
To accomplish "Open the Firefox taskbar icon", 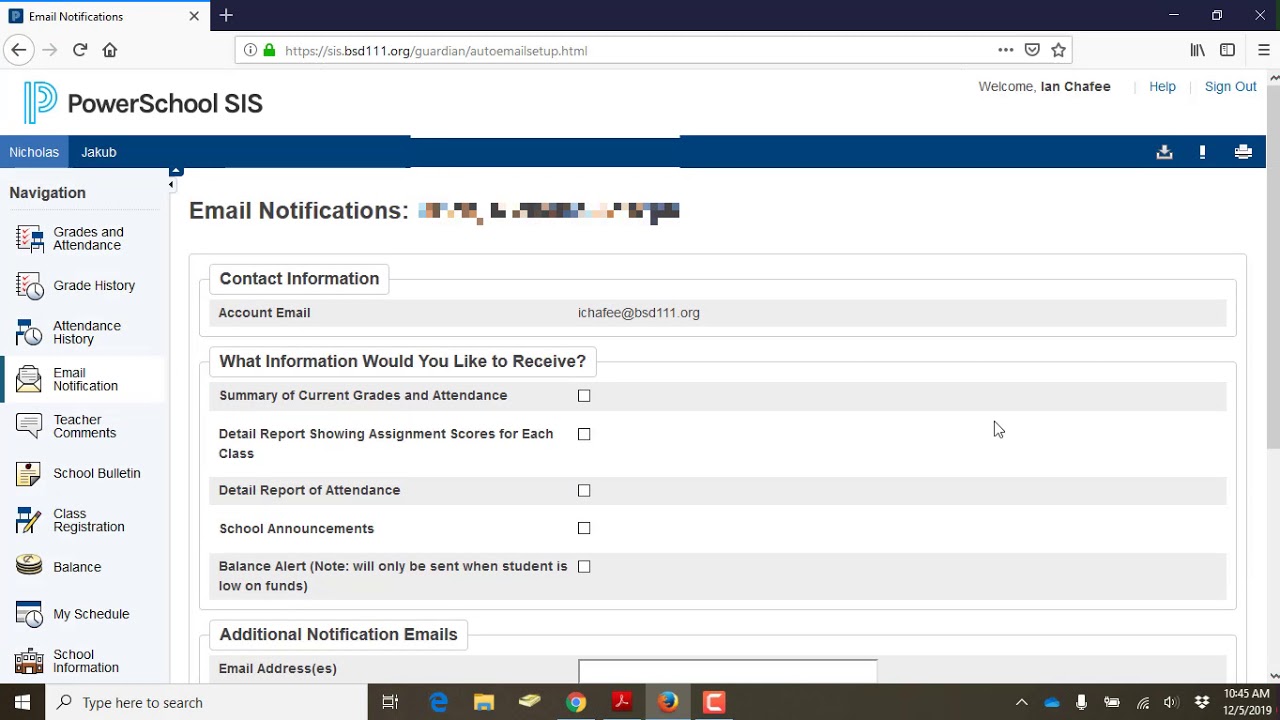I will click(x=668, y=702).
